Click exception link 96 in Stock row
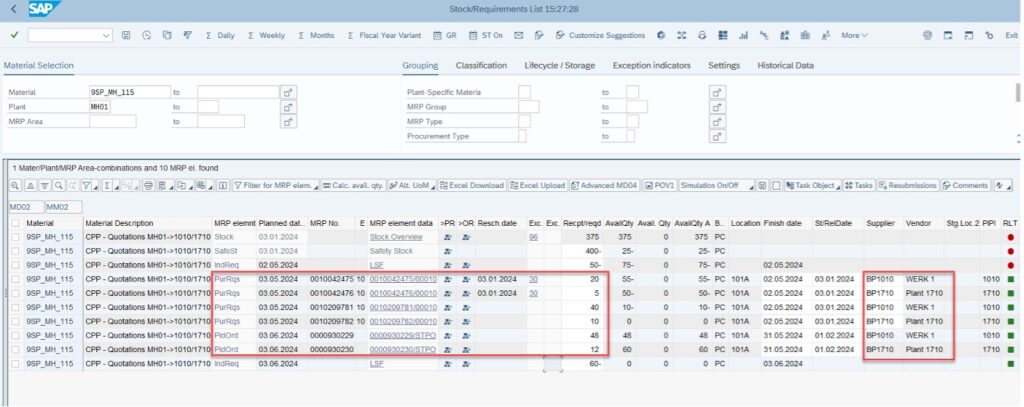This screenshot has height=407, width=1024. (534, 237)
